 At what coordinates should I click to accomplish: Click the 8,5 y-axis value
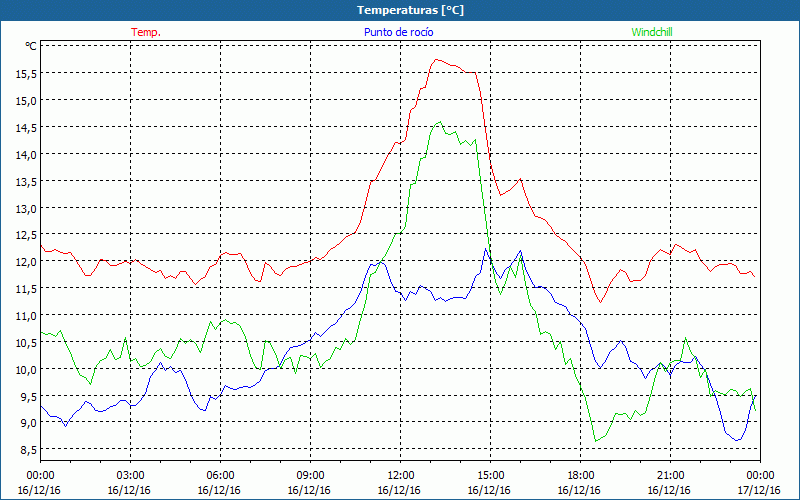pyautogui.click(x=29, y=449)
